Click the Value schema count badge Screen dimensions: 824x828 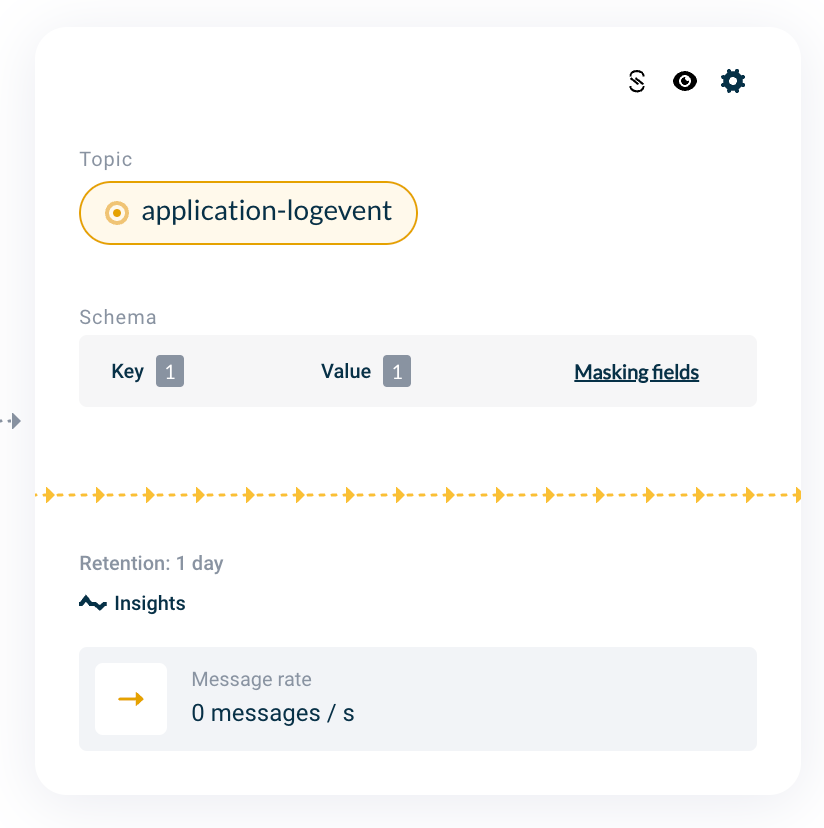397,371
